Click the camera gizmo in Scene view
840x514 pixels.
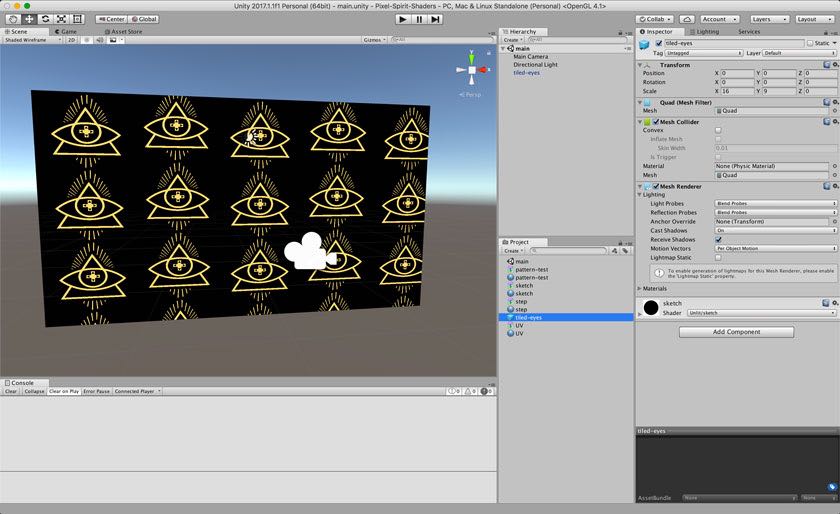(310, 252)
